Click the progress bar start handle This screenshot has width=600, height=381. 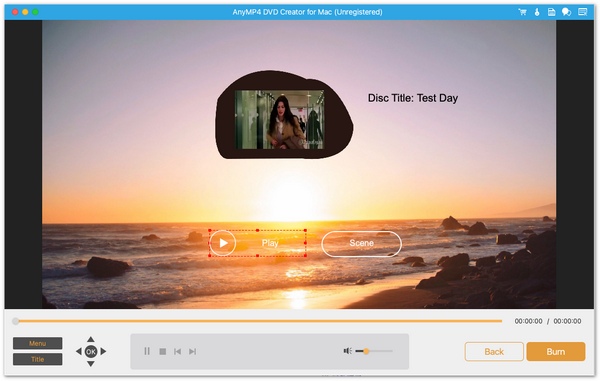click(x=15, y=321)
